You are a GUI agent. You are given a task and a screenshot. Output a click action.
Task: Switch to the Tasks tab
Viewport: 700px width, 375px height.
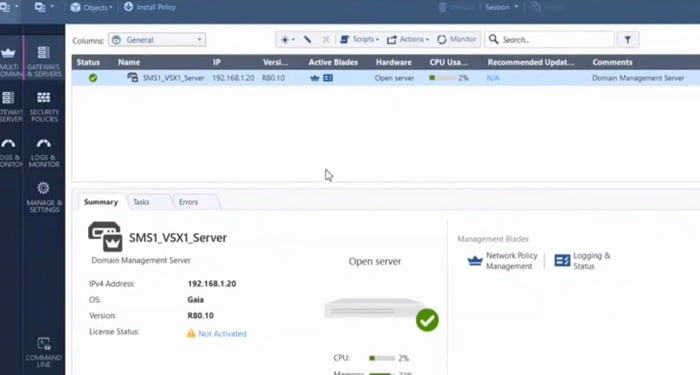point(141,202)
